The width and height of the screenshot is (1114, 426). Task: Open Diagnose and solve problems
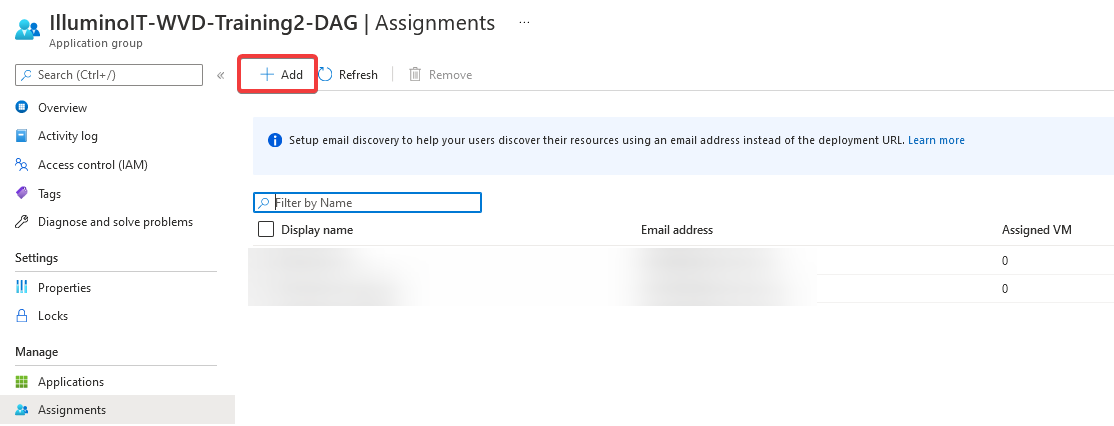(115, 222)
